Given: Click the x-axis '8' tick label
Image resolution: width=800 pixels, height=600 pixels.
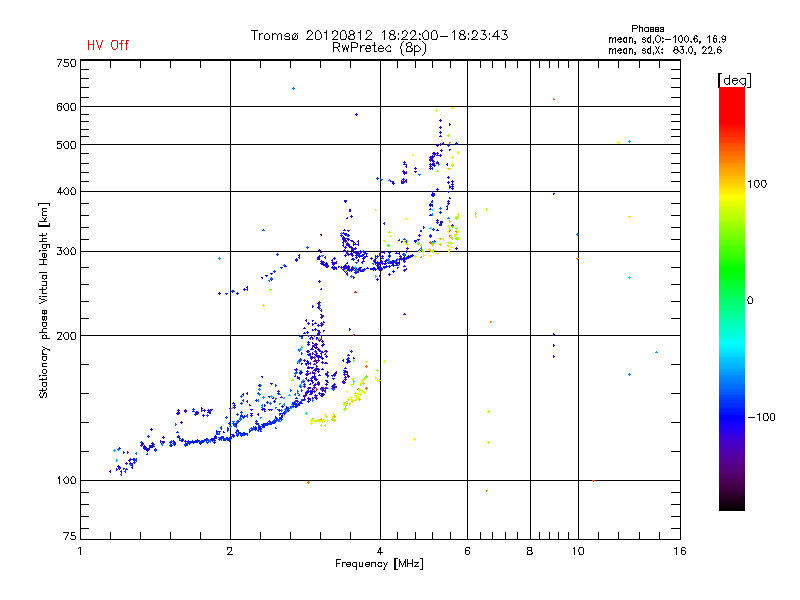Looking at the screenshot, I should [x=530, y=551].
